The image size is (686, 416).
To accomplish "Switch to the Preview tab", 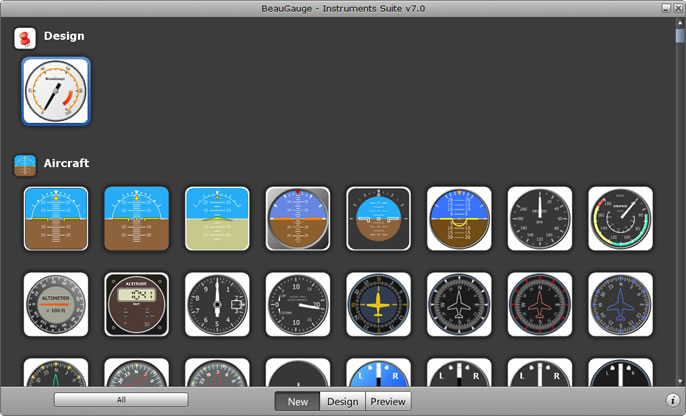I will click(x=388, y=402).
